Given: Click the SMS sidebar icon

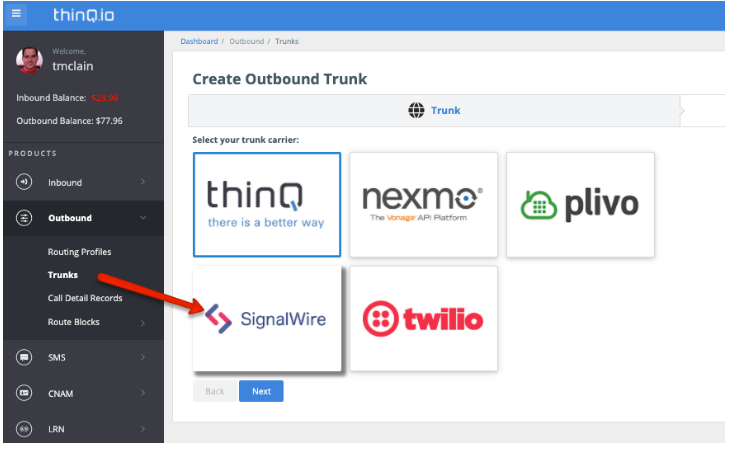Looking at the screenshot, I should pos(23,357).
